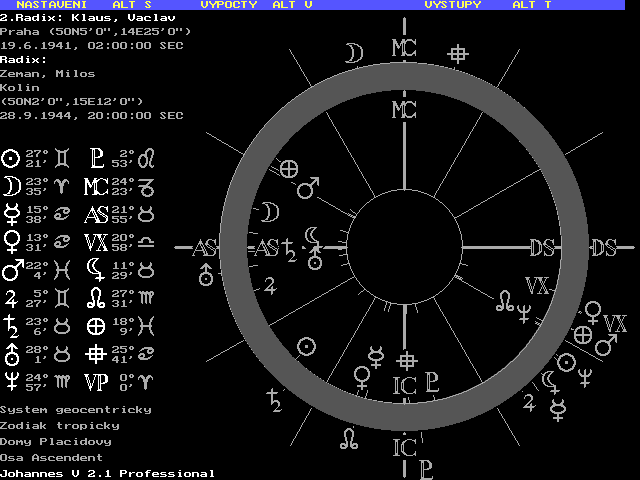Click the Sun position value 27° 21'

(x=37, y=158)
